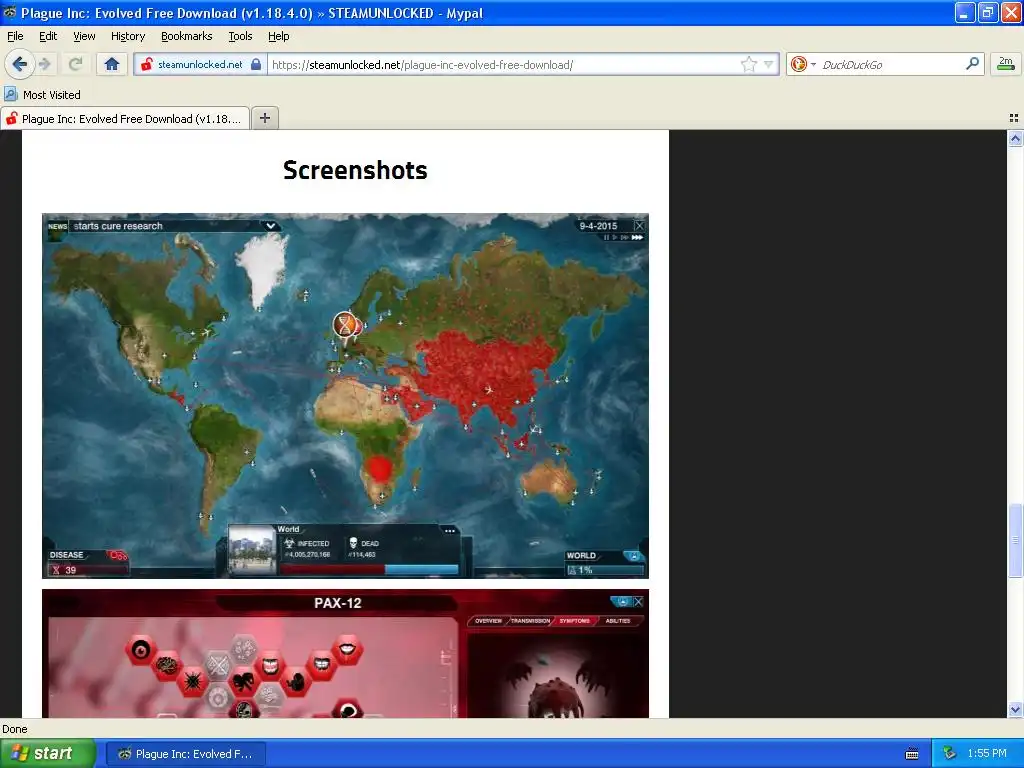Open the Help menu

[x=279, y=36]
